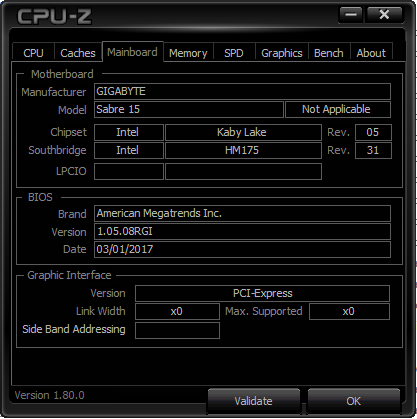Click the Kaby Lake chipset field
Screen dimensions: 417x419
(x=243, y=132)
